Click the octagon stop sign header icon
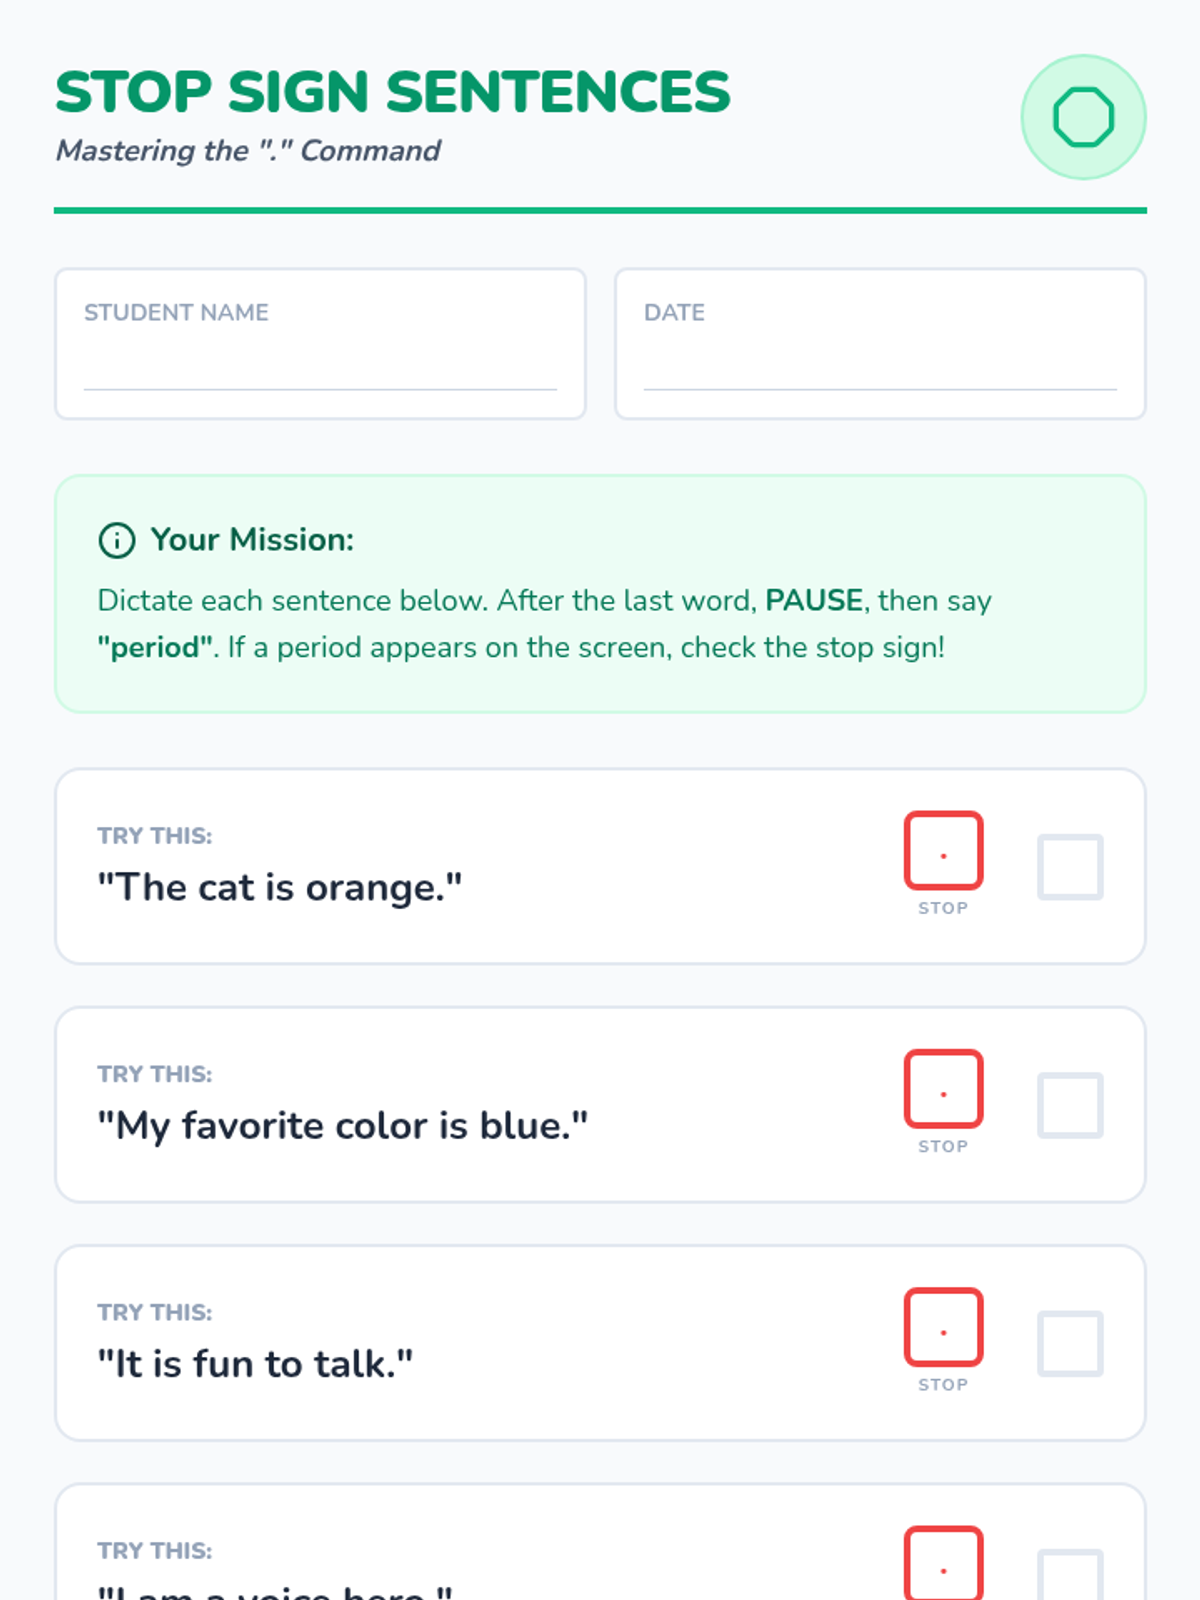Screen dimensions: 1200x1600 pyautogui.click(x=1083, y=117)
